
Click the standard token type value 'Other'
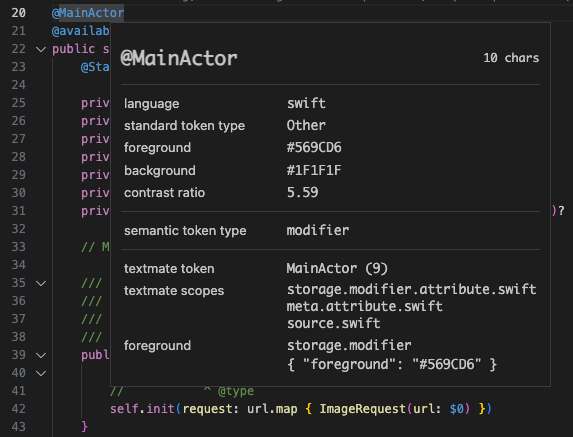(306, 125)
